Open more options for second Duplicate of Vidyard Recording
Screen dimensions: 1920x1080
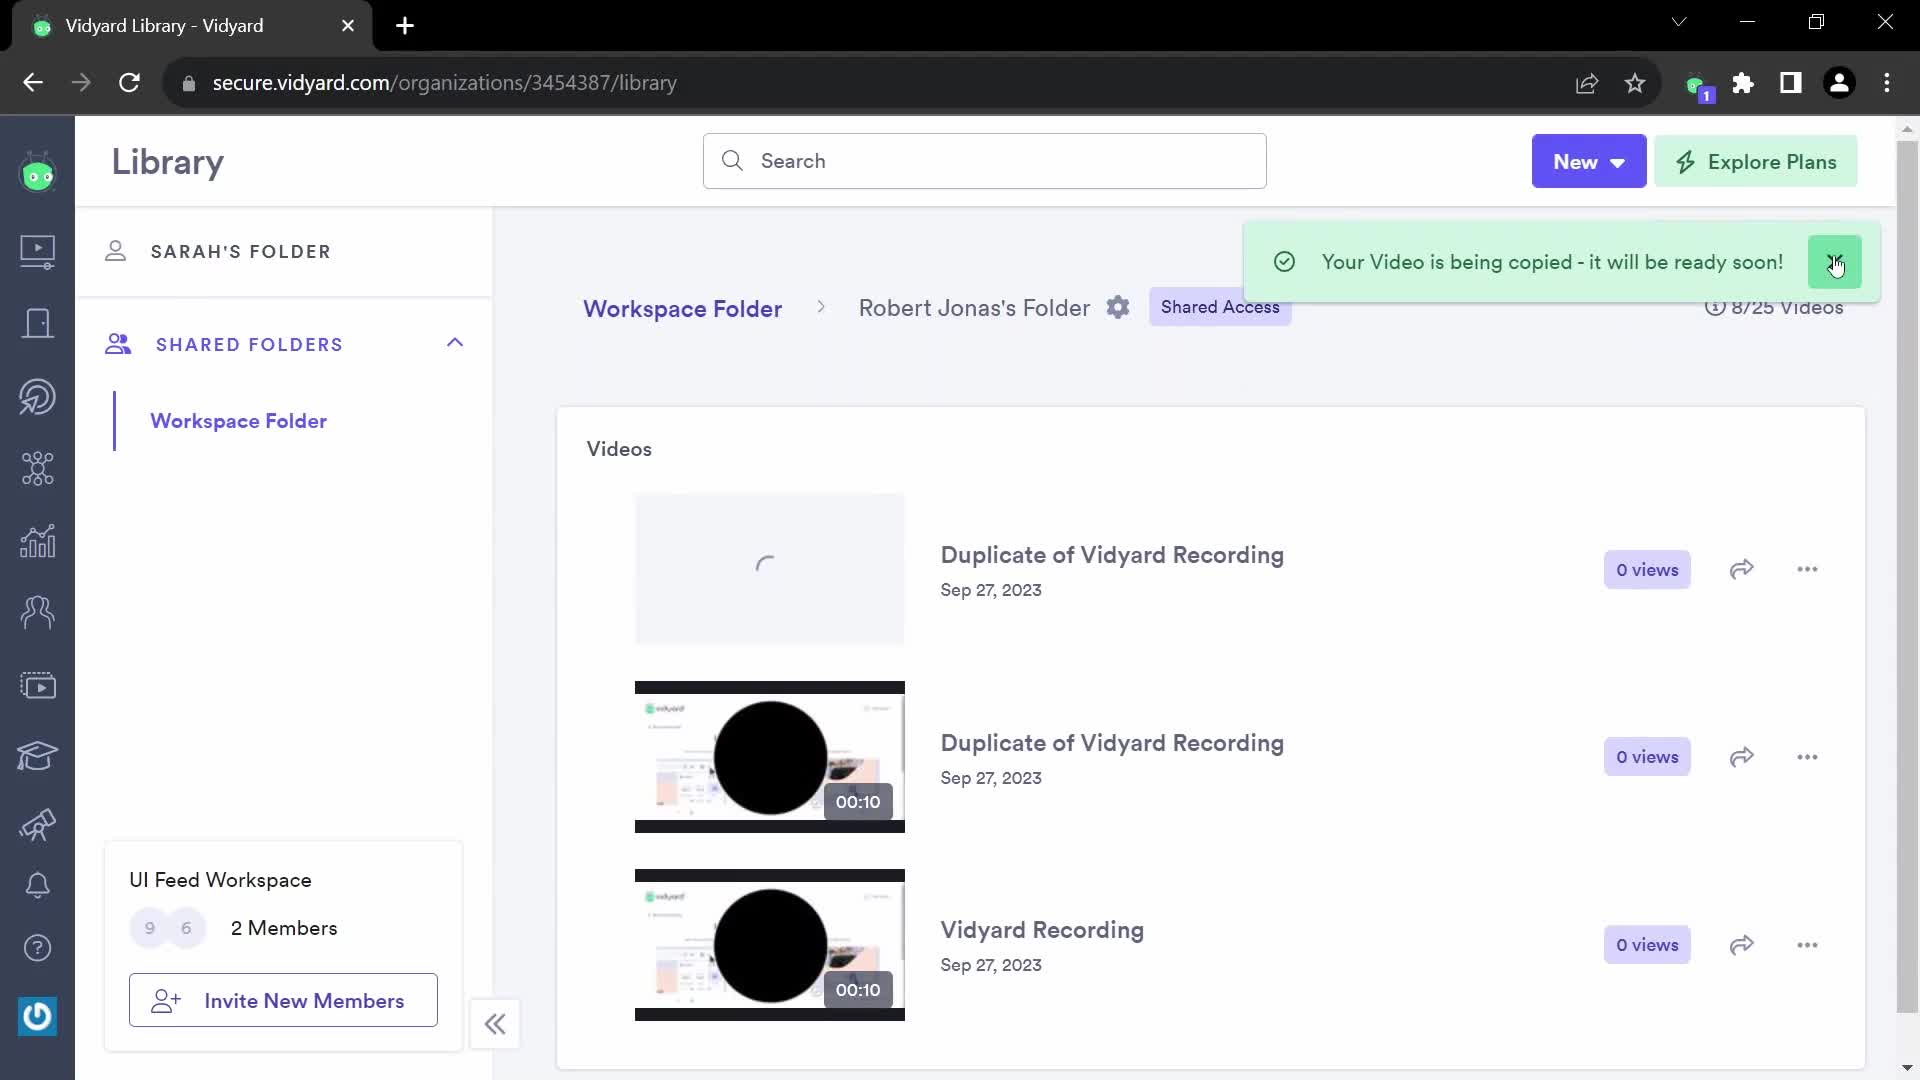[x=1807, y=757]
